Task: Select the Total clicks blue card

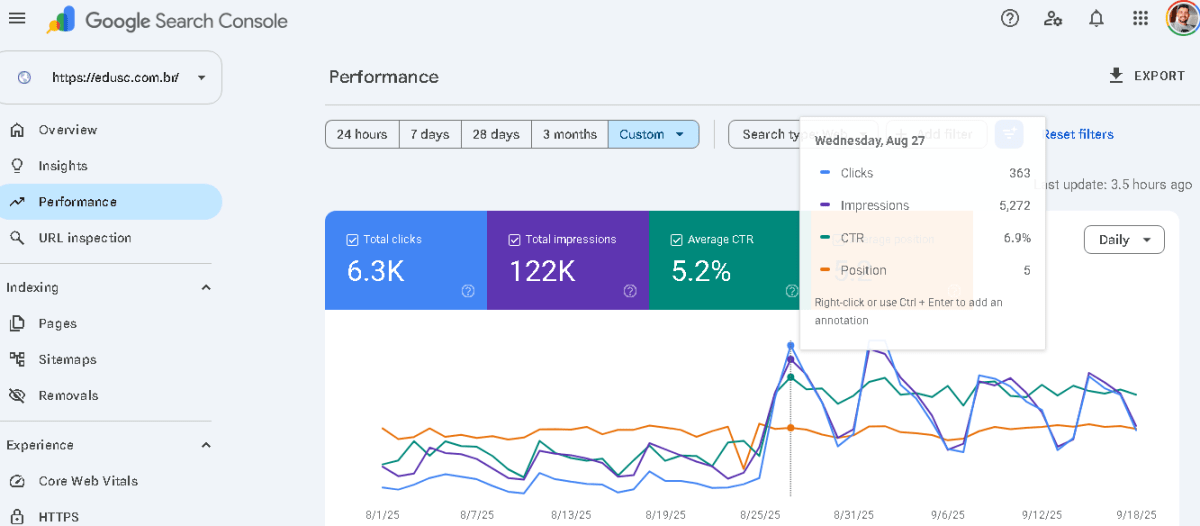Action: point(406,260)
